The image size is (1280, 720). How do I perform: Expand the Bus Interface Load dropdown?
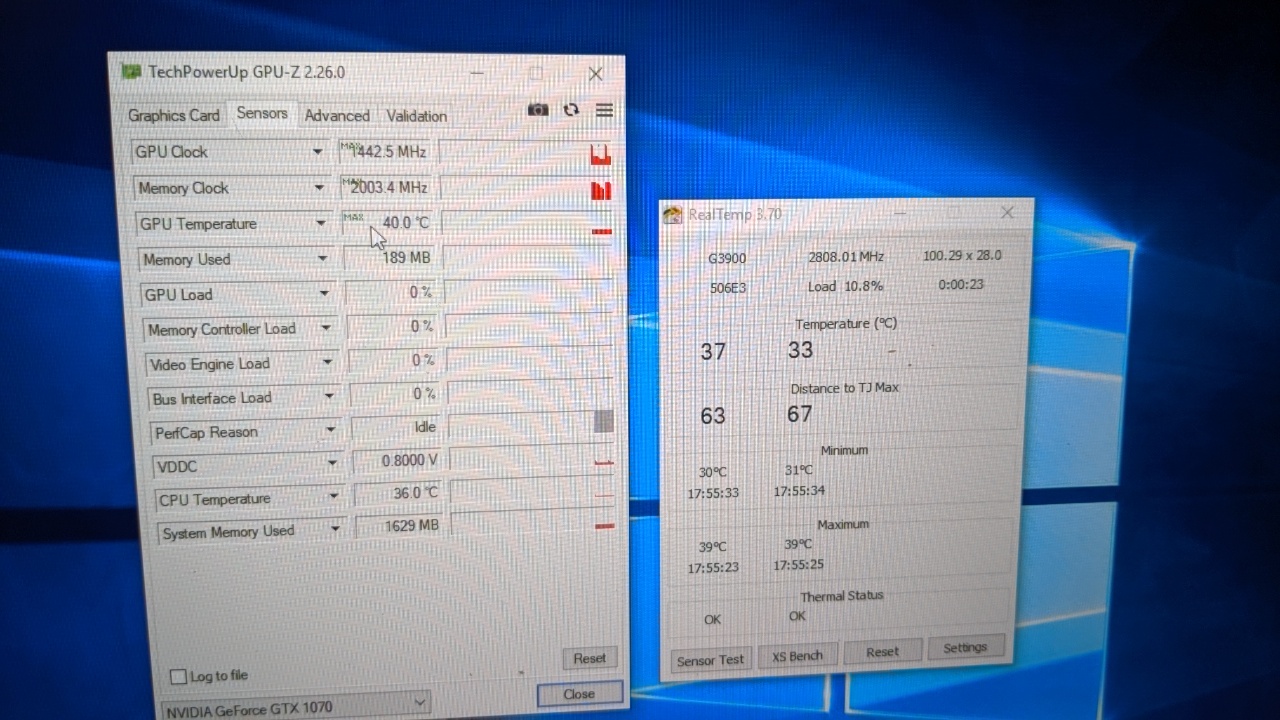tap(329, 397)
